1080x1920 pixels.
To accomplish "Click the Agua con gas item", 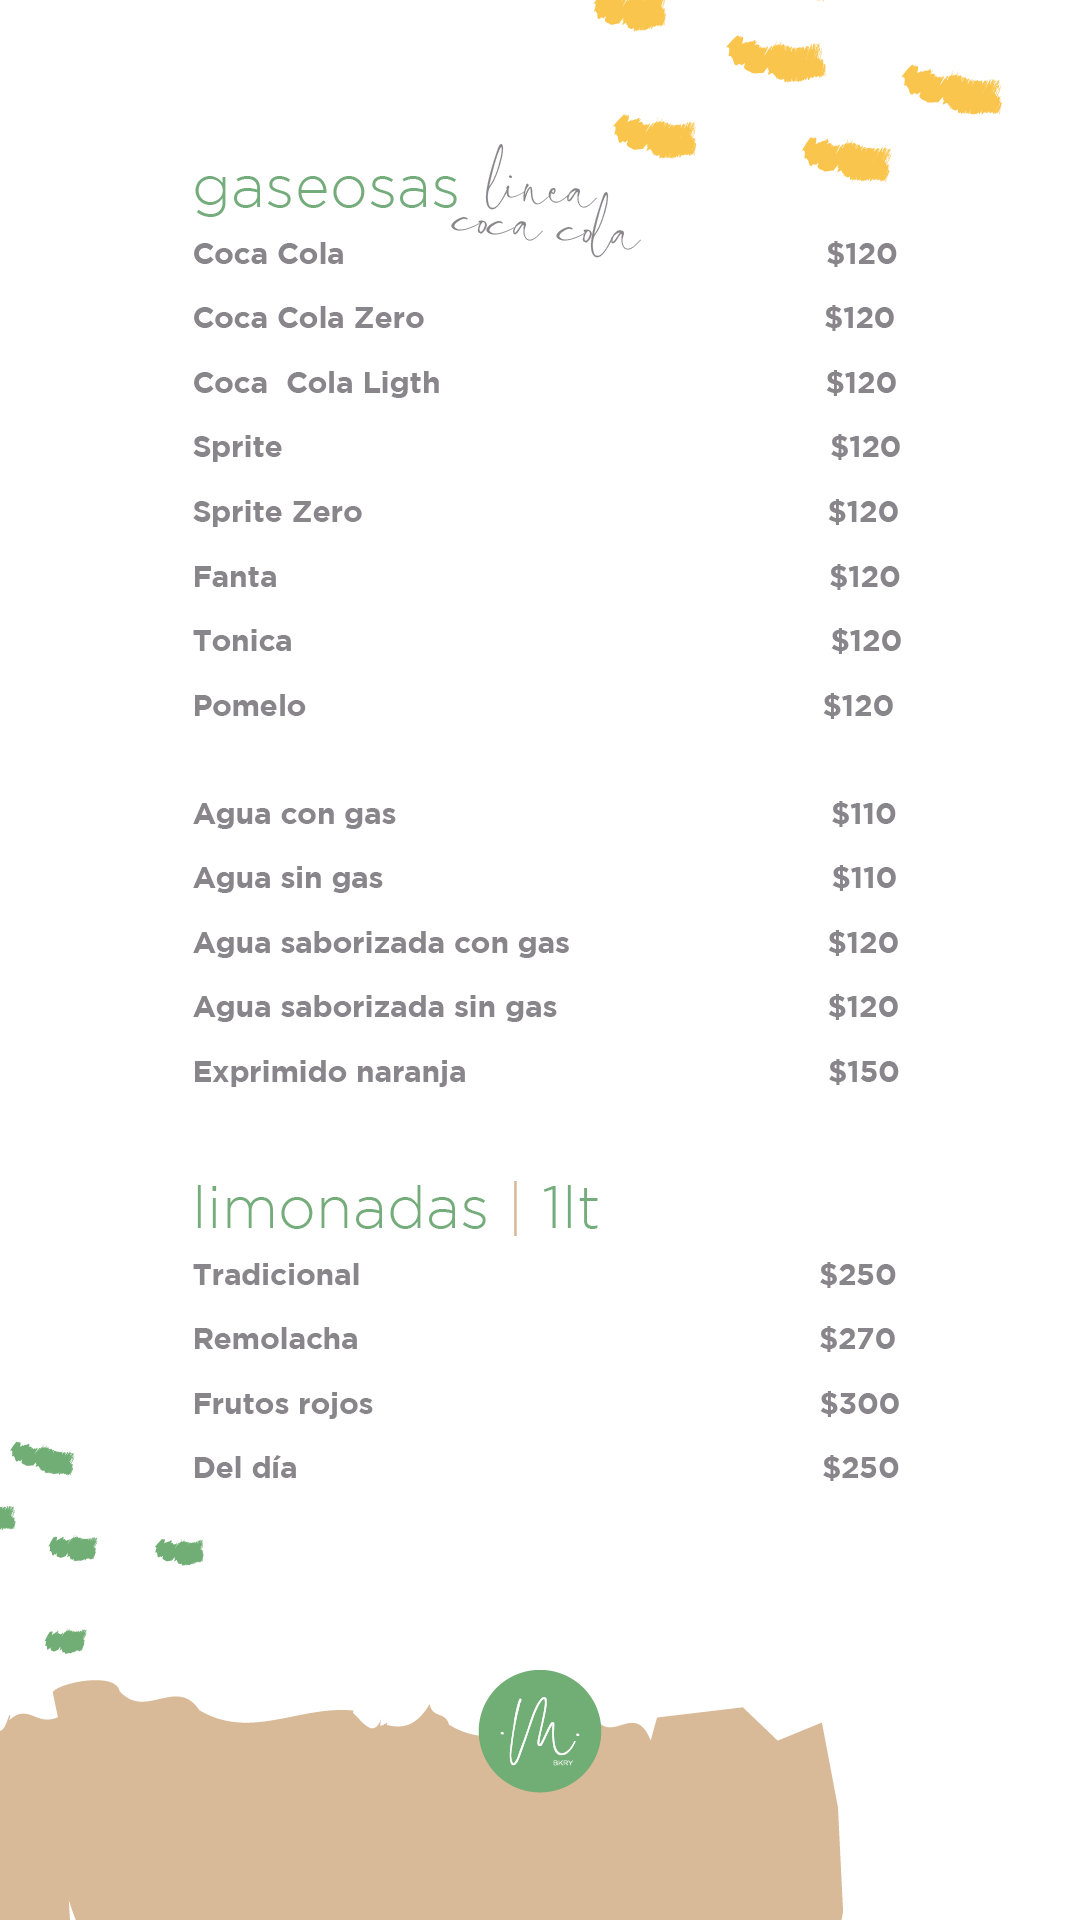I will click(x=295, y=814).
